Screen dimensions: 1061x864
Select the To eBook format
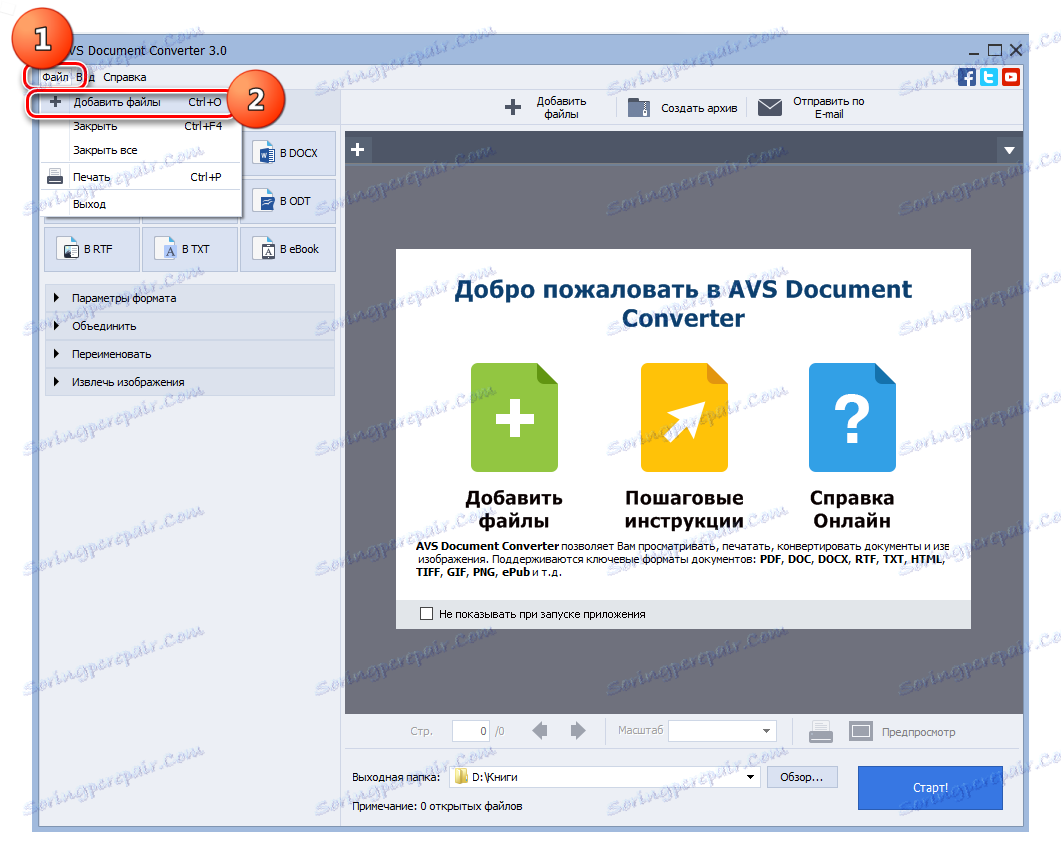[x=288, y=250]
